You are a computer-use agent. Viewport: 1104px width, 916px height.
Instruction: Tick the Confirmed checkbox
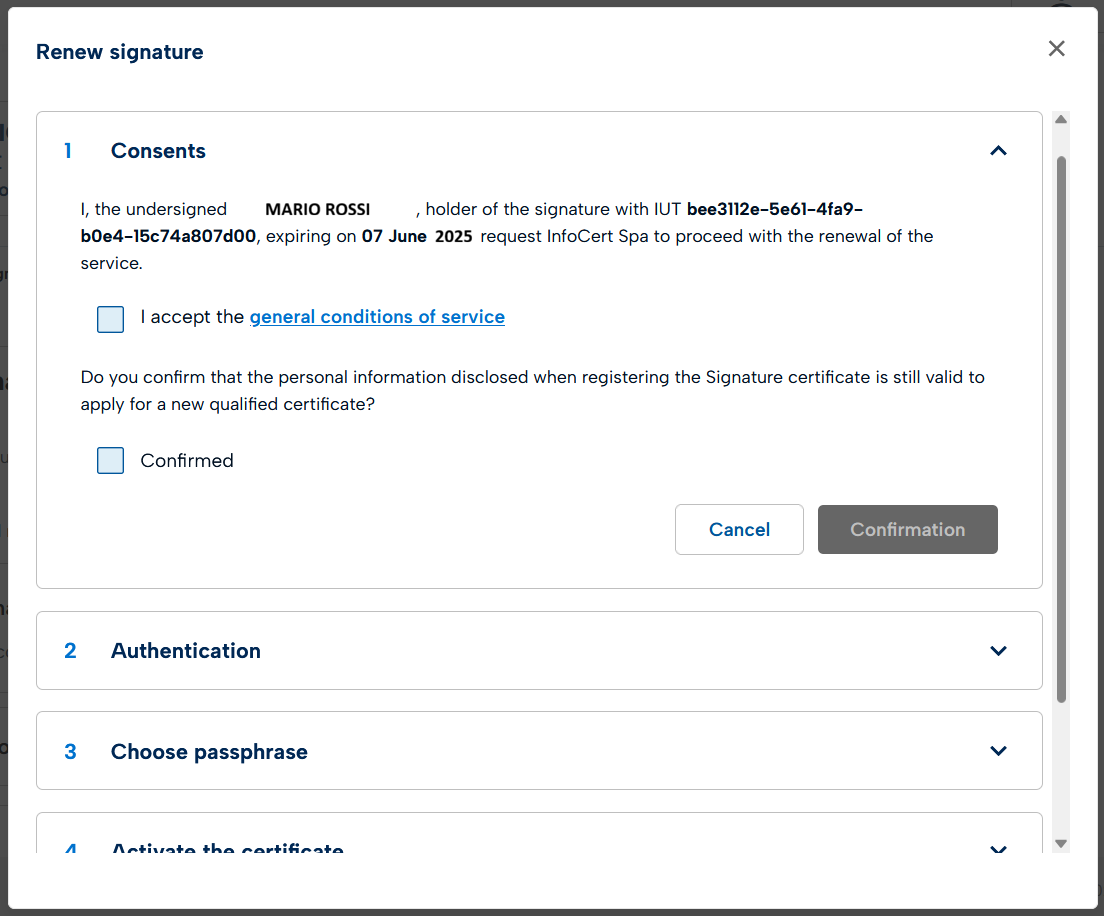coord(111,461)
